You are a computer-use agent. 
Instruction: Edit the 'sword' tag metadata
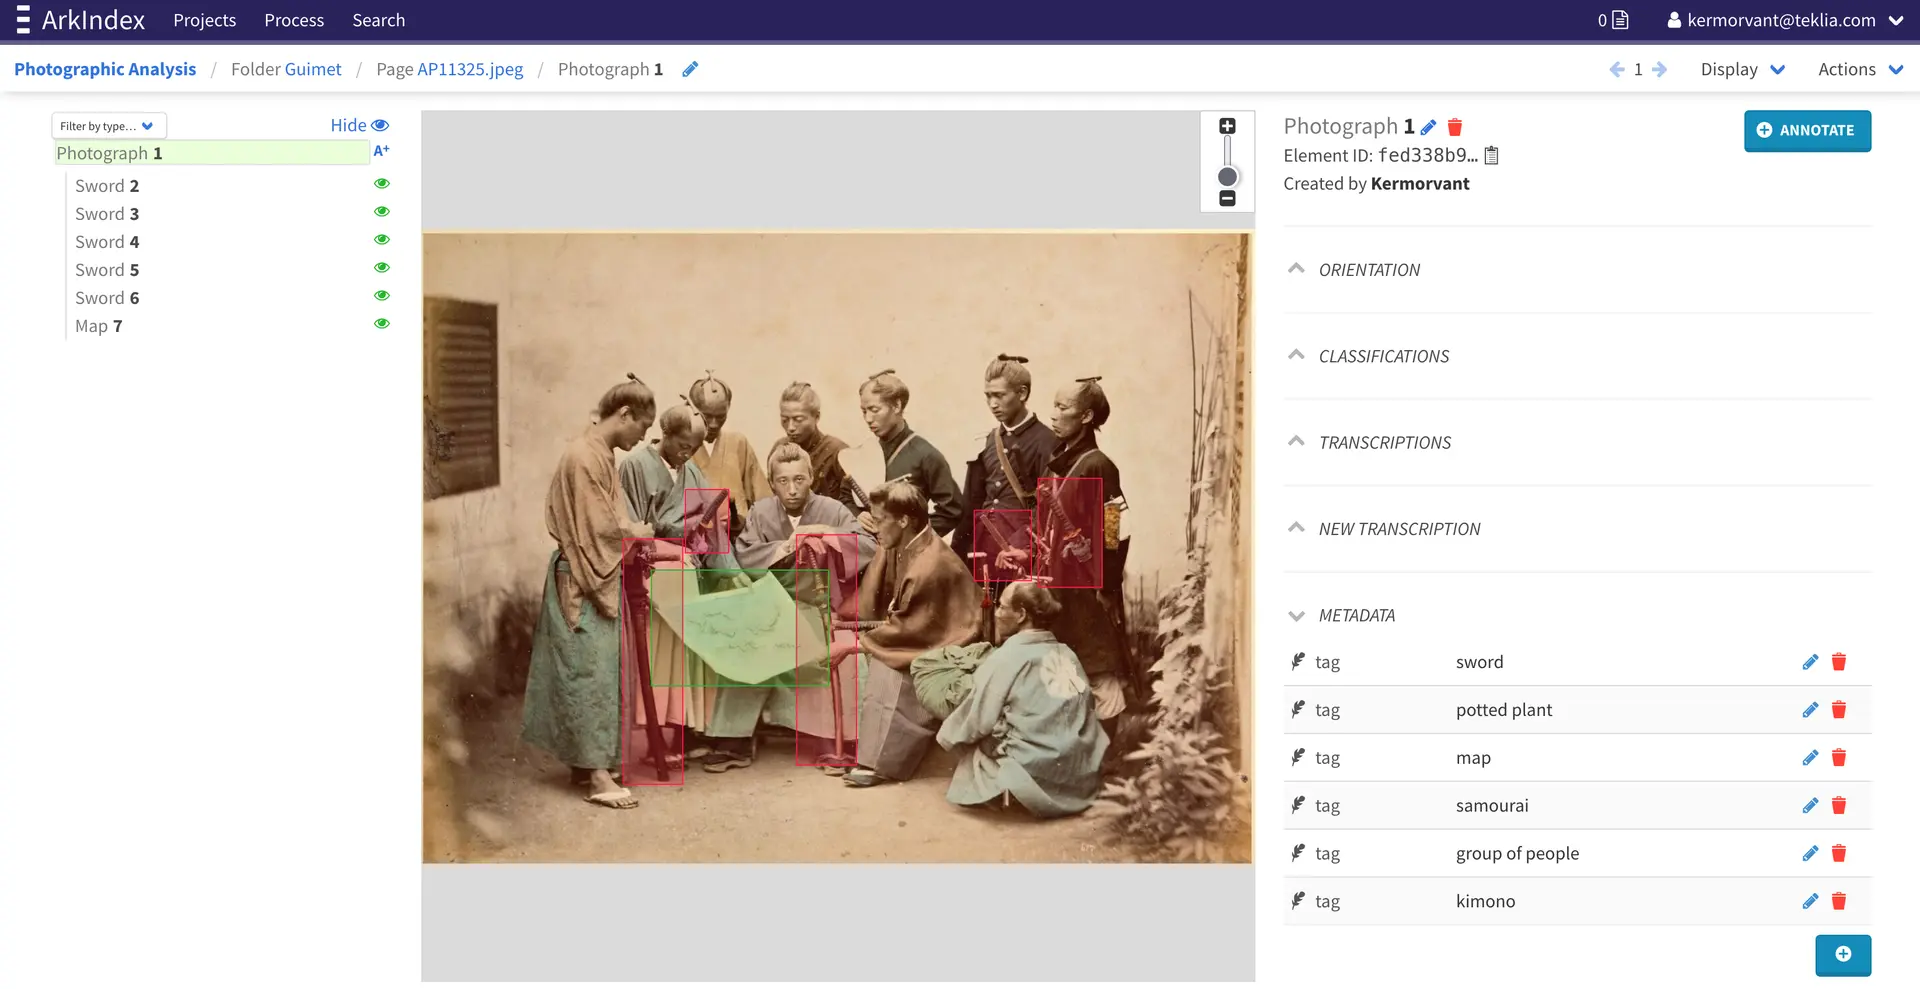click(x=1810, y=662)
